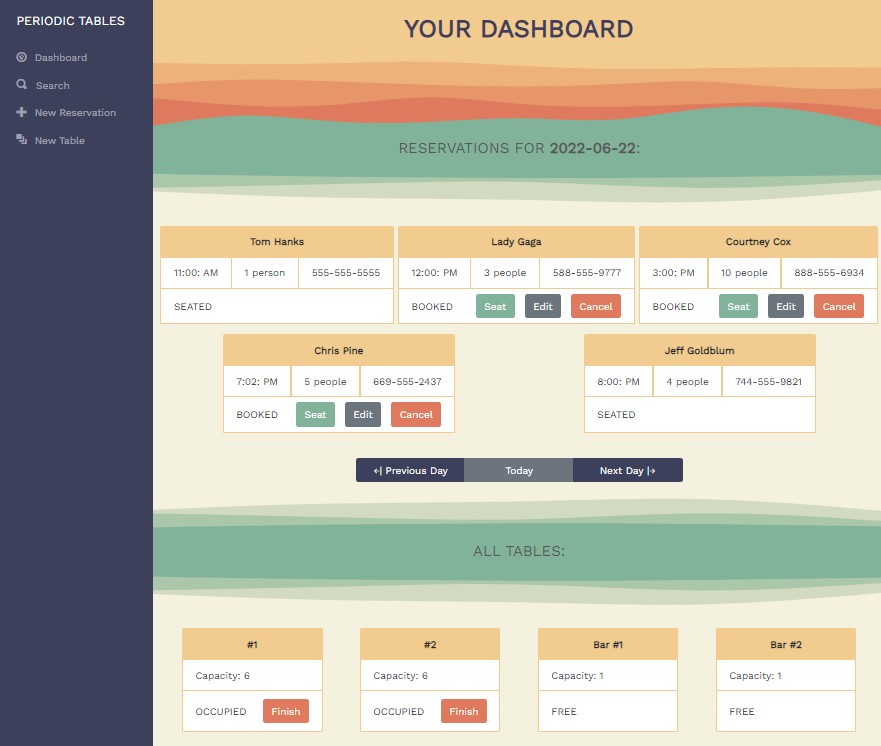Open the New Table sidebar link
The width and height of the screenshot is (881, 746).
60,140
